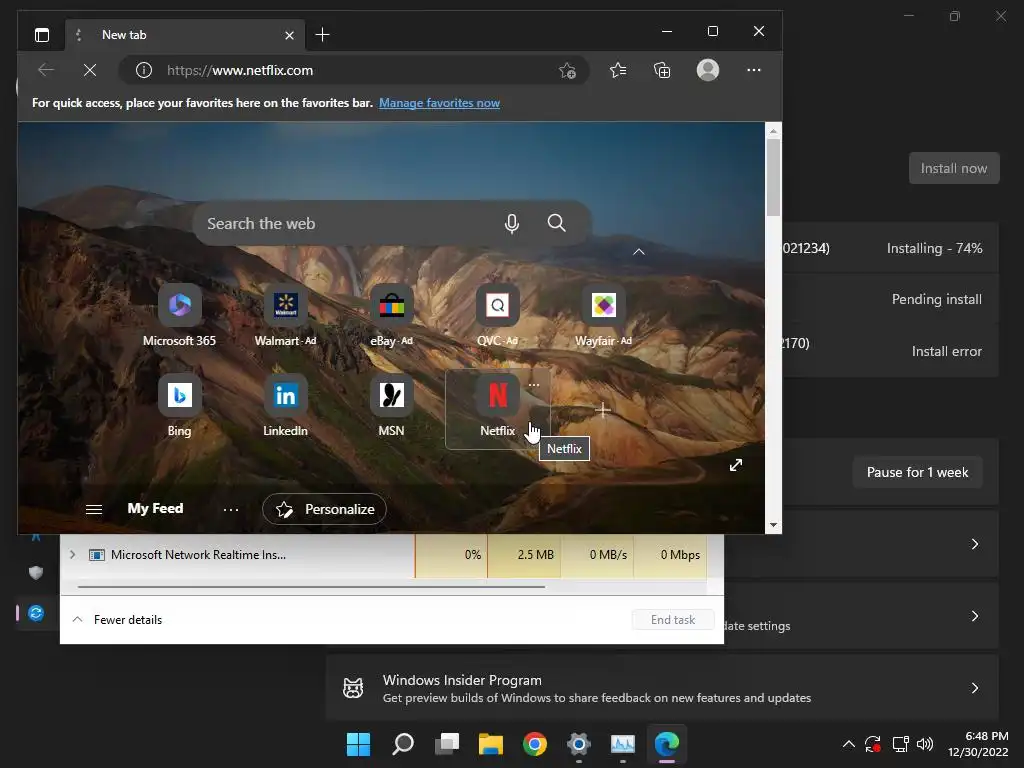The image size is (1024, 768).
Task: Open Edge Settings and more menu
Action: (754, 70)
